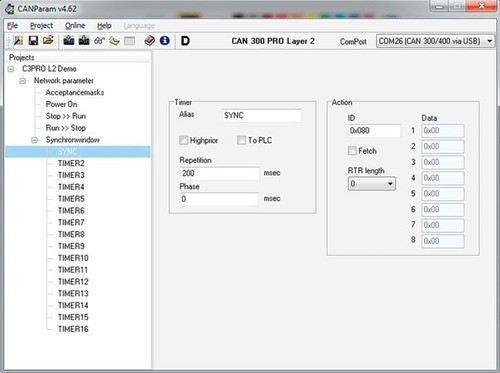Screen dimensions: 500x373
Task: Open the Help menu
Action: tap(104, 26)
